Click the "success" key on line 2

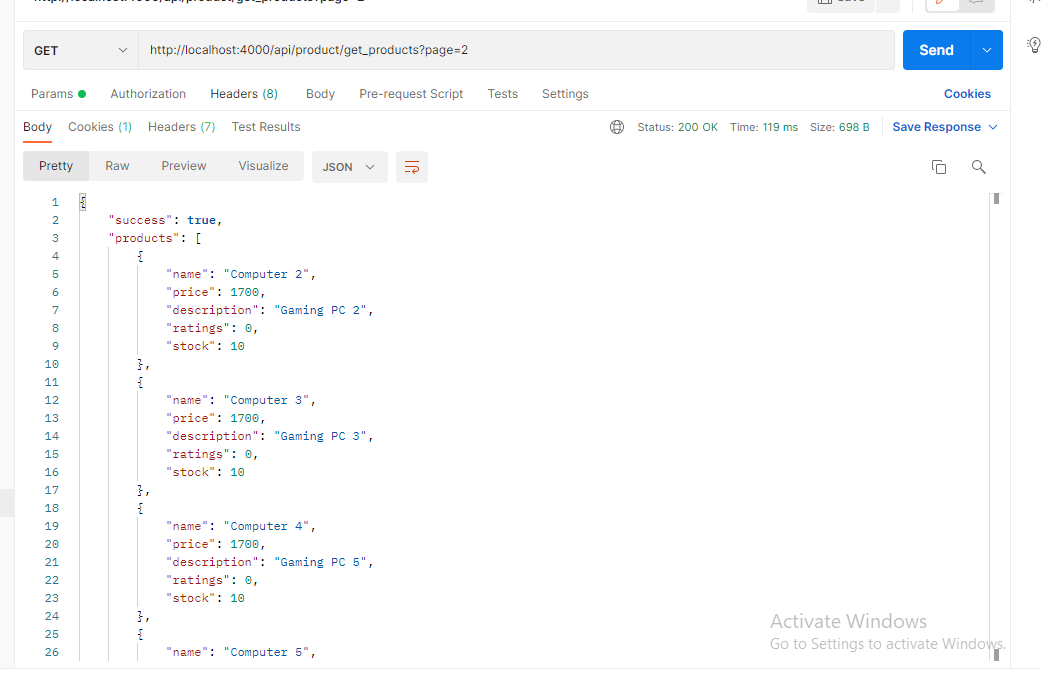pos(140,220)
